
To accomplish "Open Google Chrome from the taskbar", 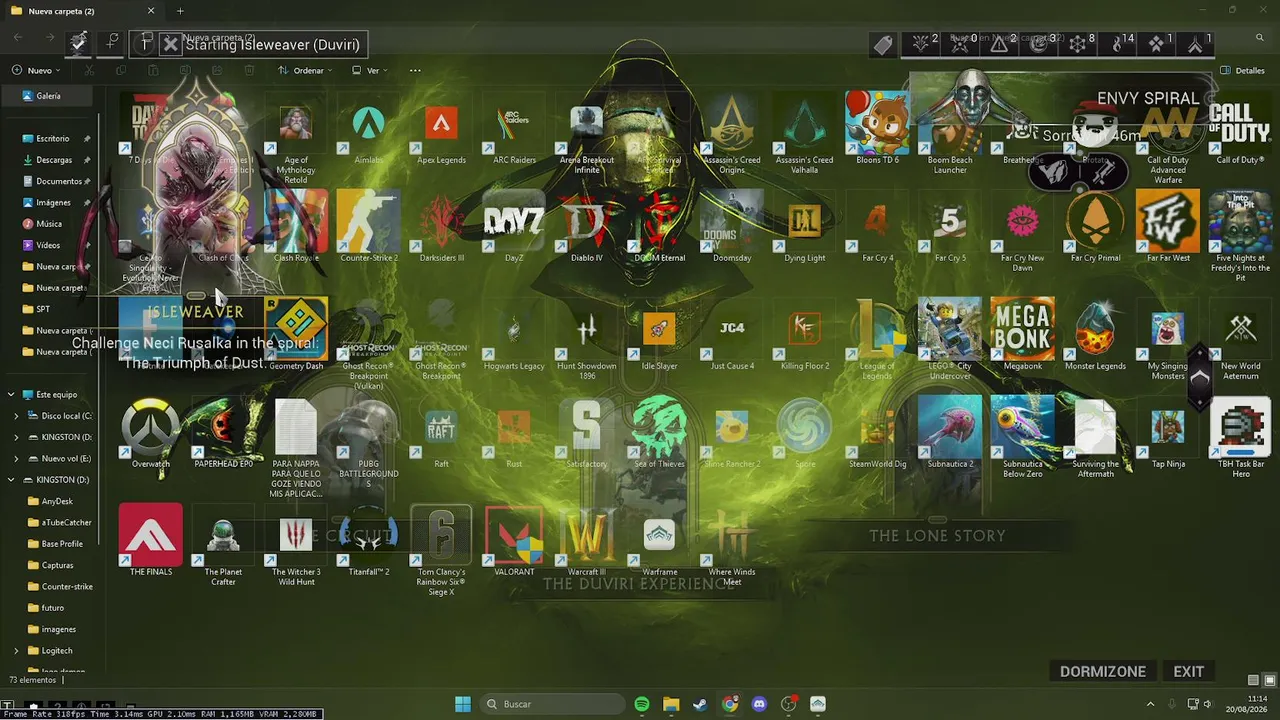I will pos(730,704).
